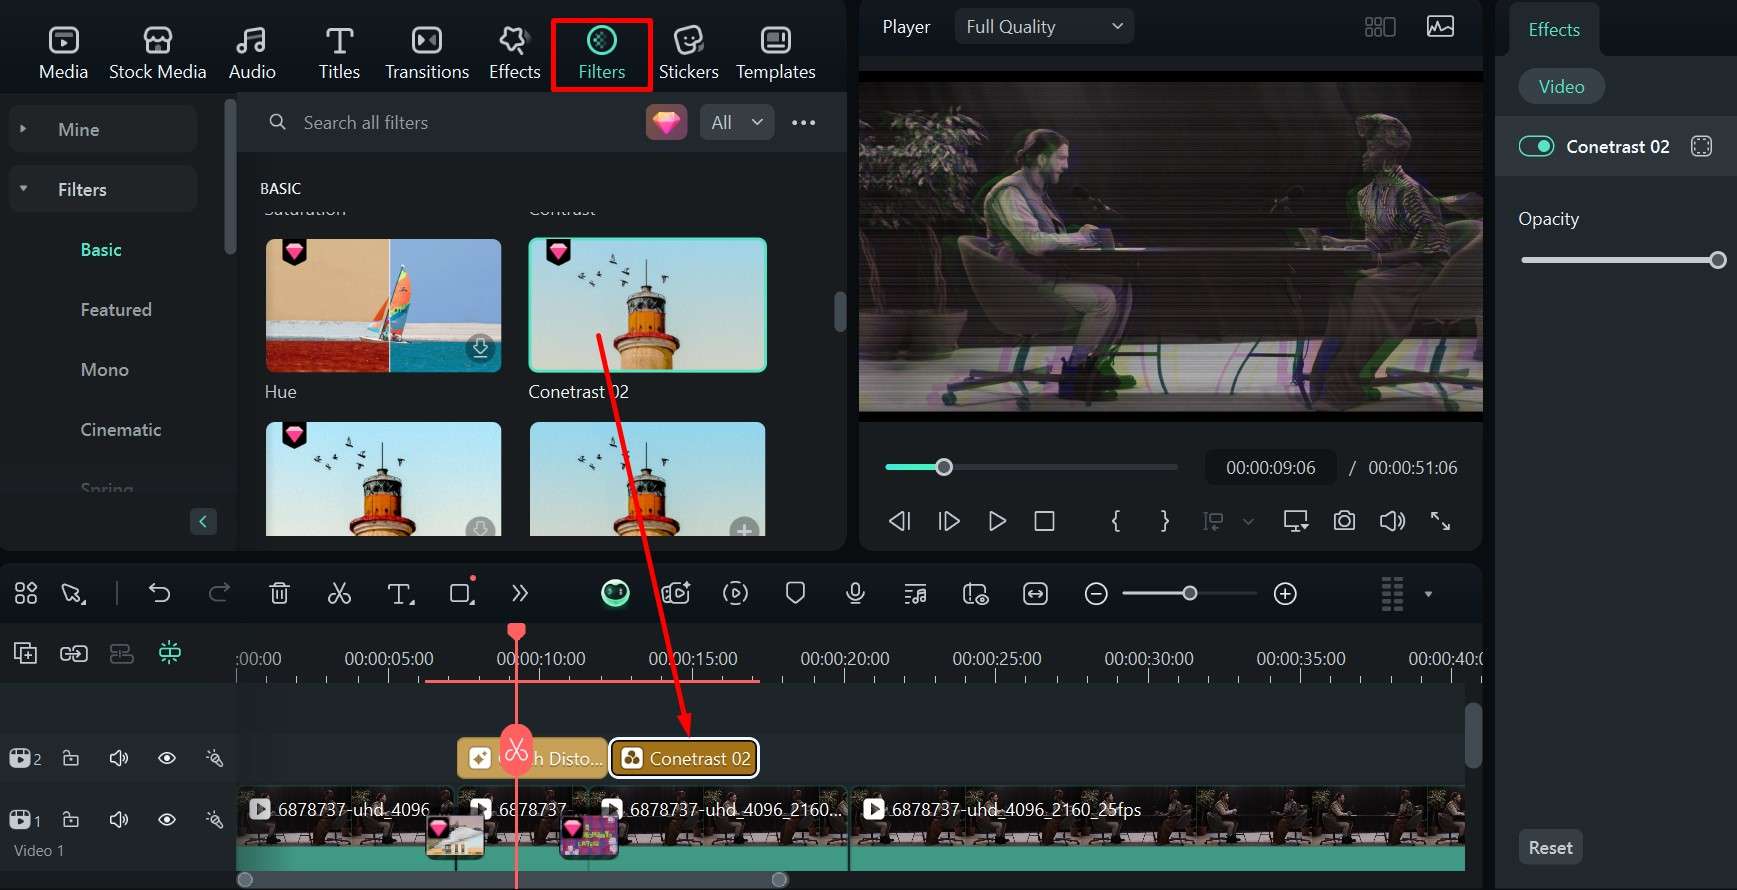Screen dimensions: 1737x890
Task: Select the Featured filter category
Action: pyautogui.click(x=116, y=310)
